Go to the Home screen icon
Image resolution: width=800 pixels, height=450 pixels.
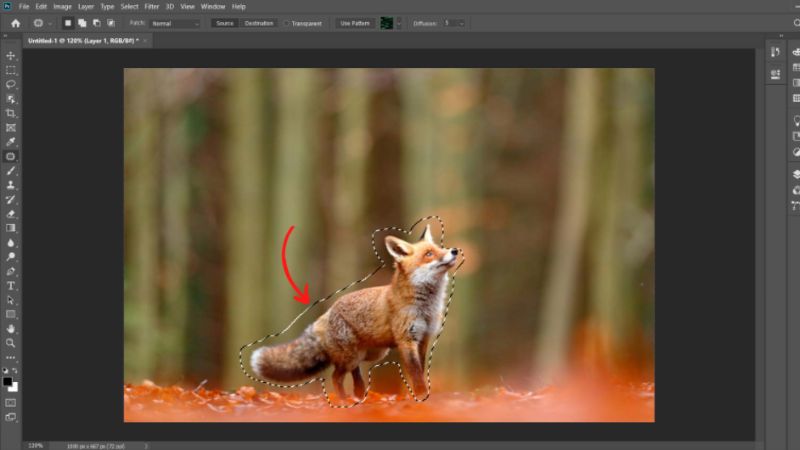point(16,23)
